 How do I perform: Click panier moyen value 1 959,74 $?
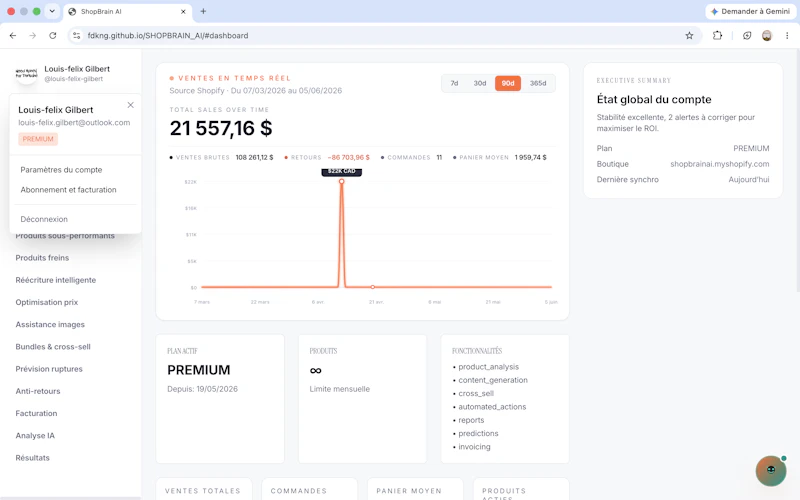[x=530, y=158]
